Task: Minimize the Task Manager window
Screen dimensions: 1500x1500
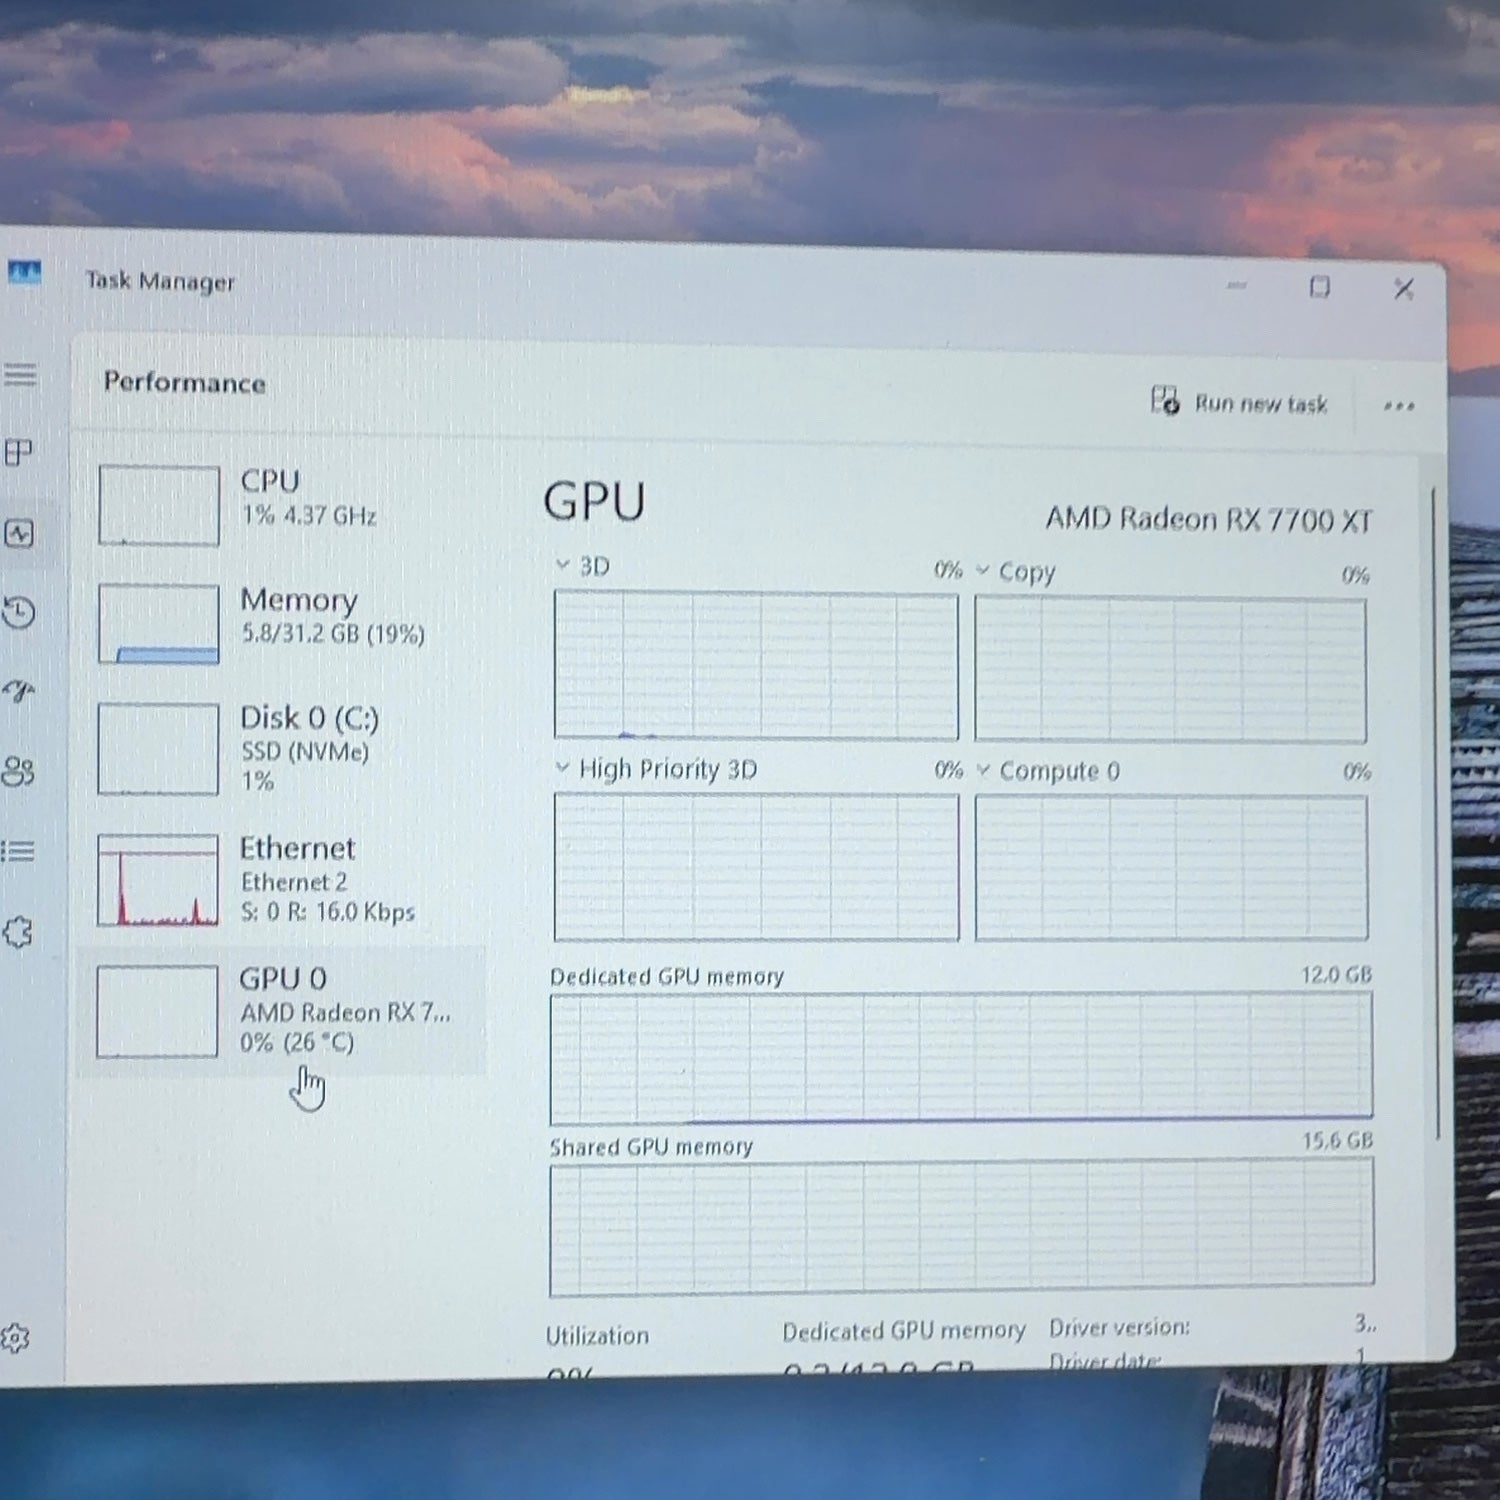Action: click(1237, 286)
